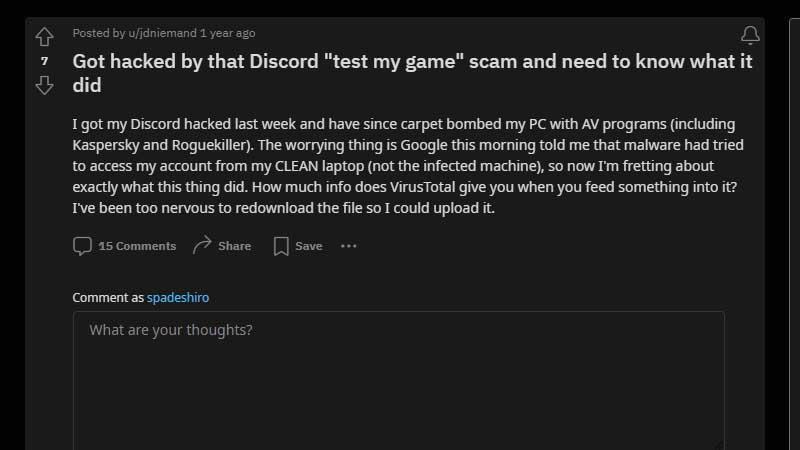Click the post body paragraph text
800x450 pixels.
(408, 166)
